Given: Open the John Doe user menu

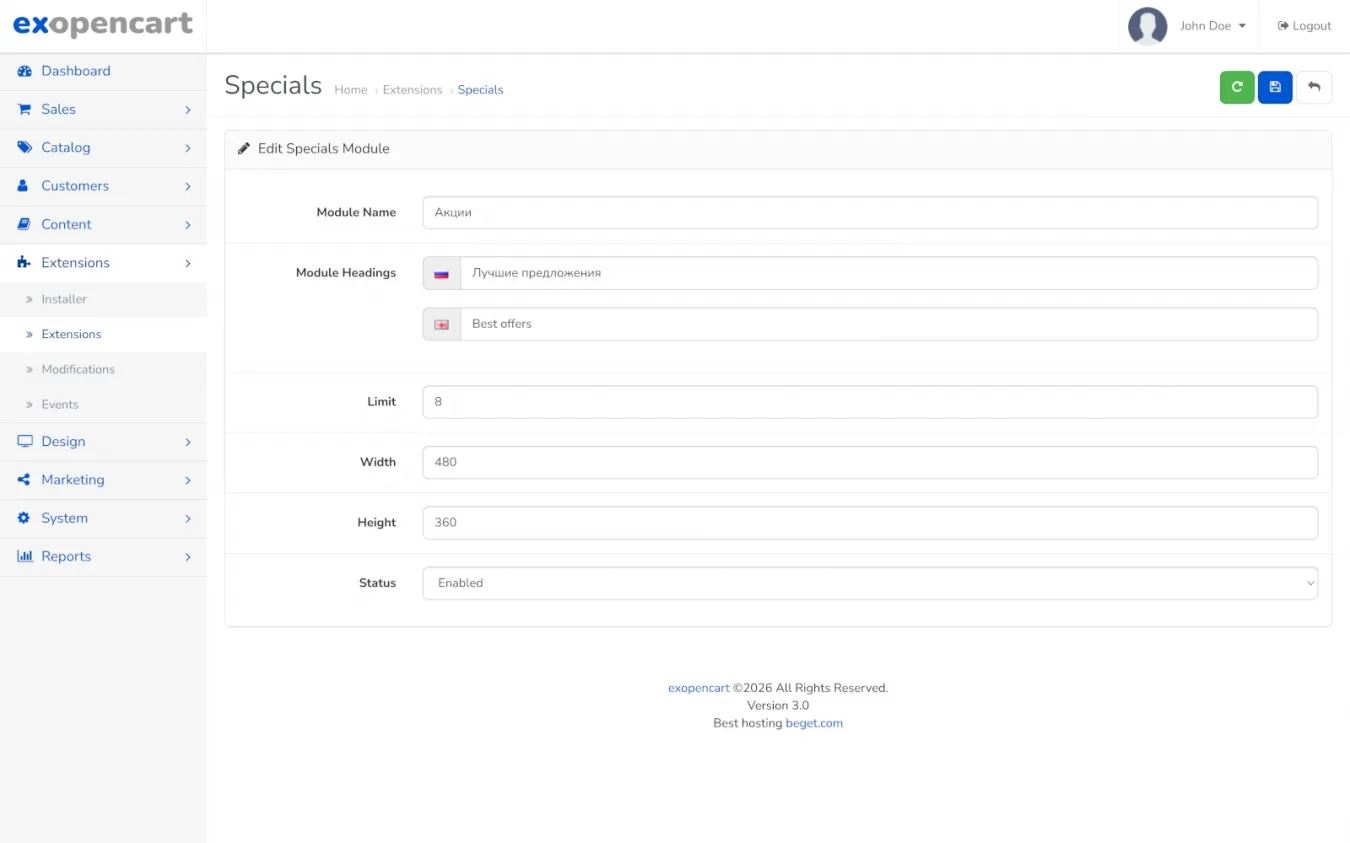Looking at the screenshot, I should (x=1212, y=26).
